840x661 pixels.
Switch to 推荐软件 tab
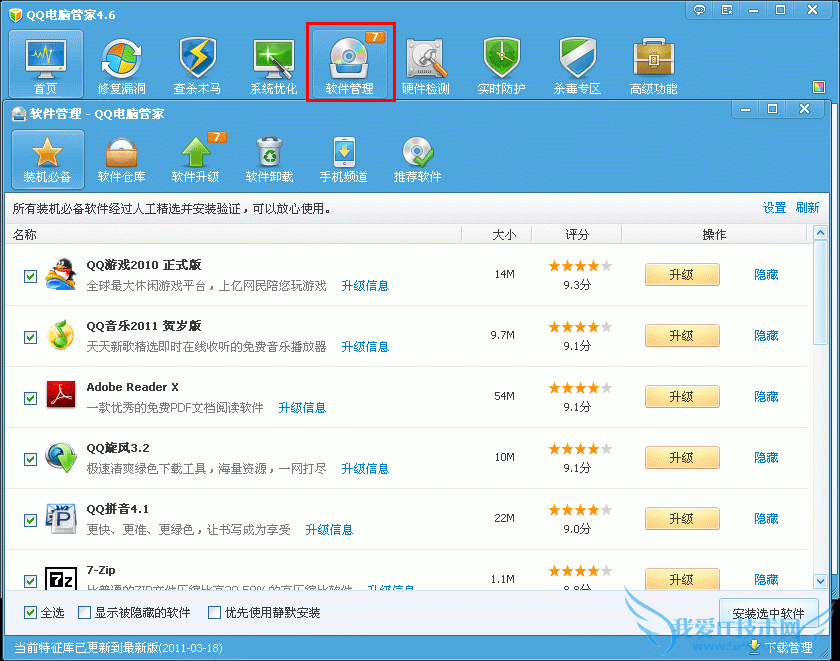pos(417,159)
